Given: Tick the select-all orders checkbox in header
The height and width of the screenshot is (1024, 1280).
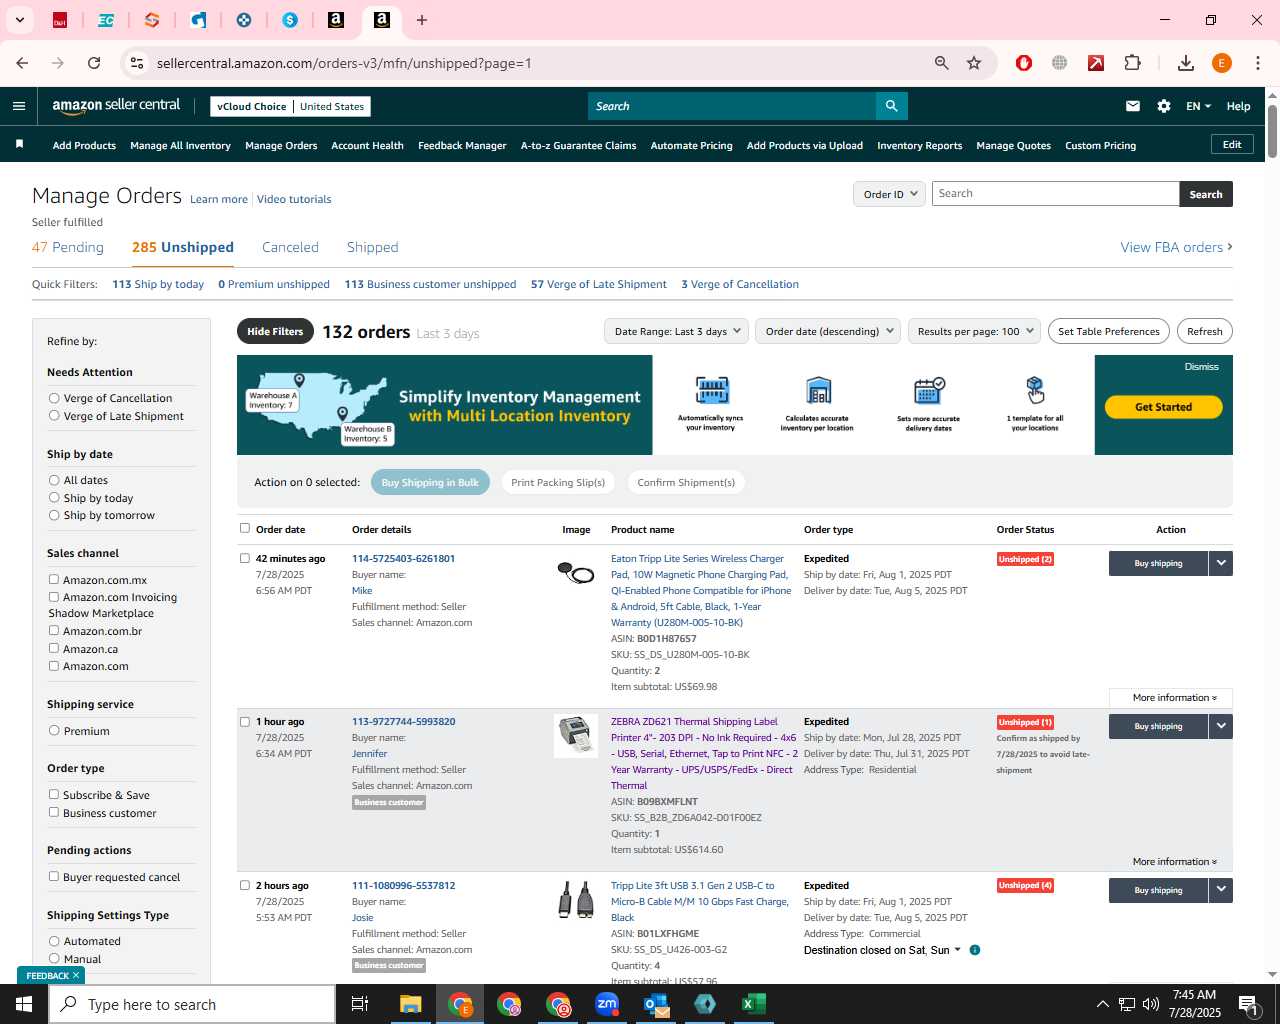Looking at the screenshot, I should pos(245,528).
